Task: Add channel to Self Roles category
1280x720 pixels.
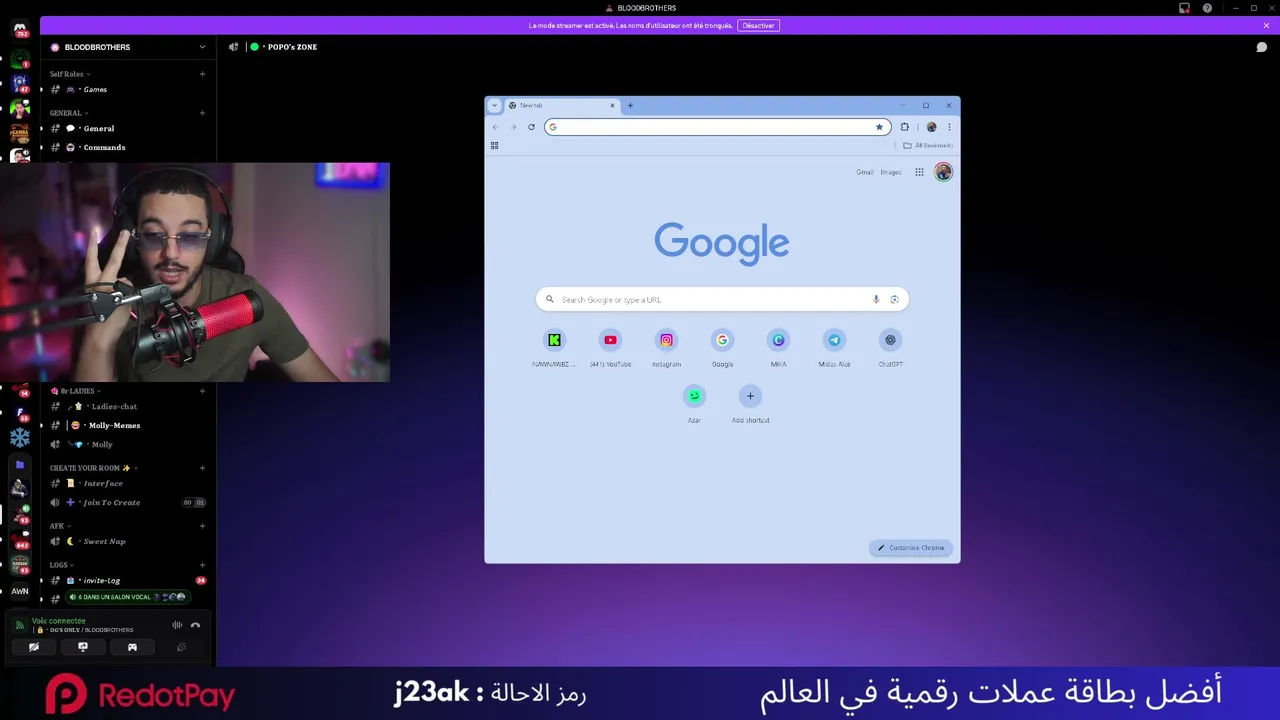Action: click(x=202, y=74)
